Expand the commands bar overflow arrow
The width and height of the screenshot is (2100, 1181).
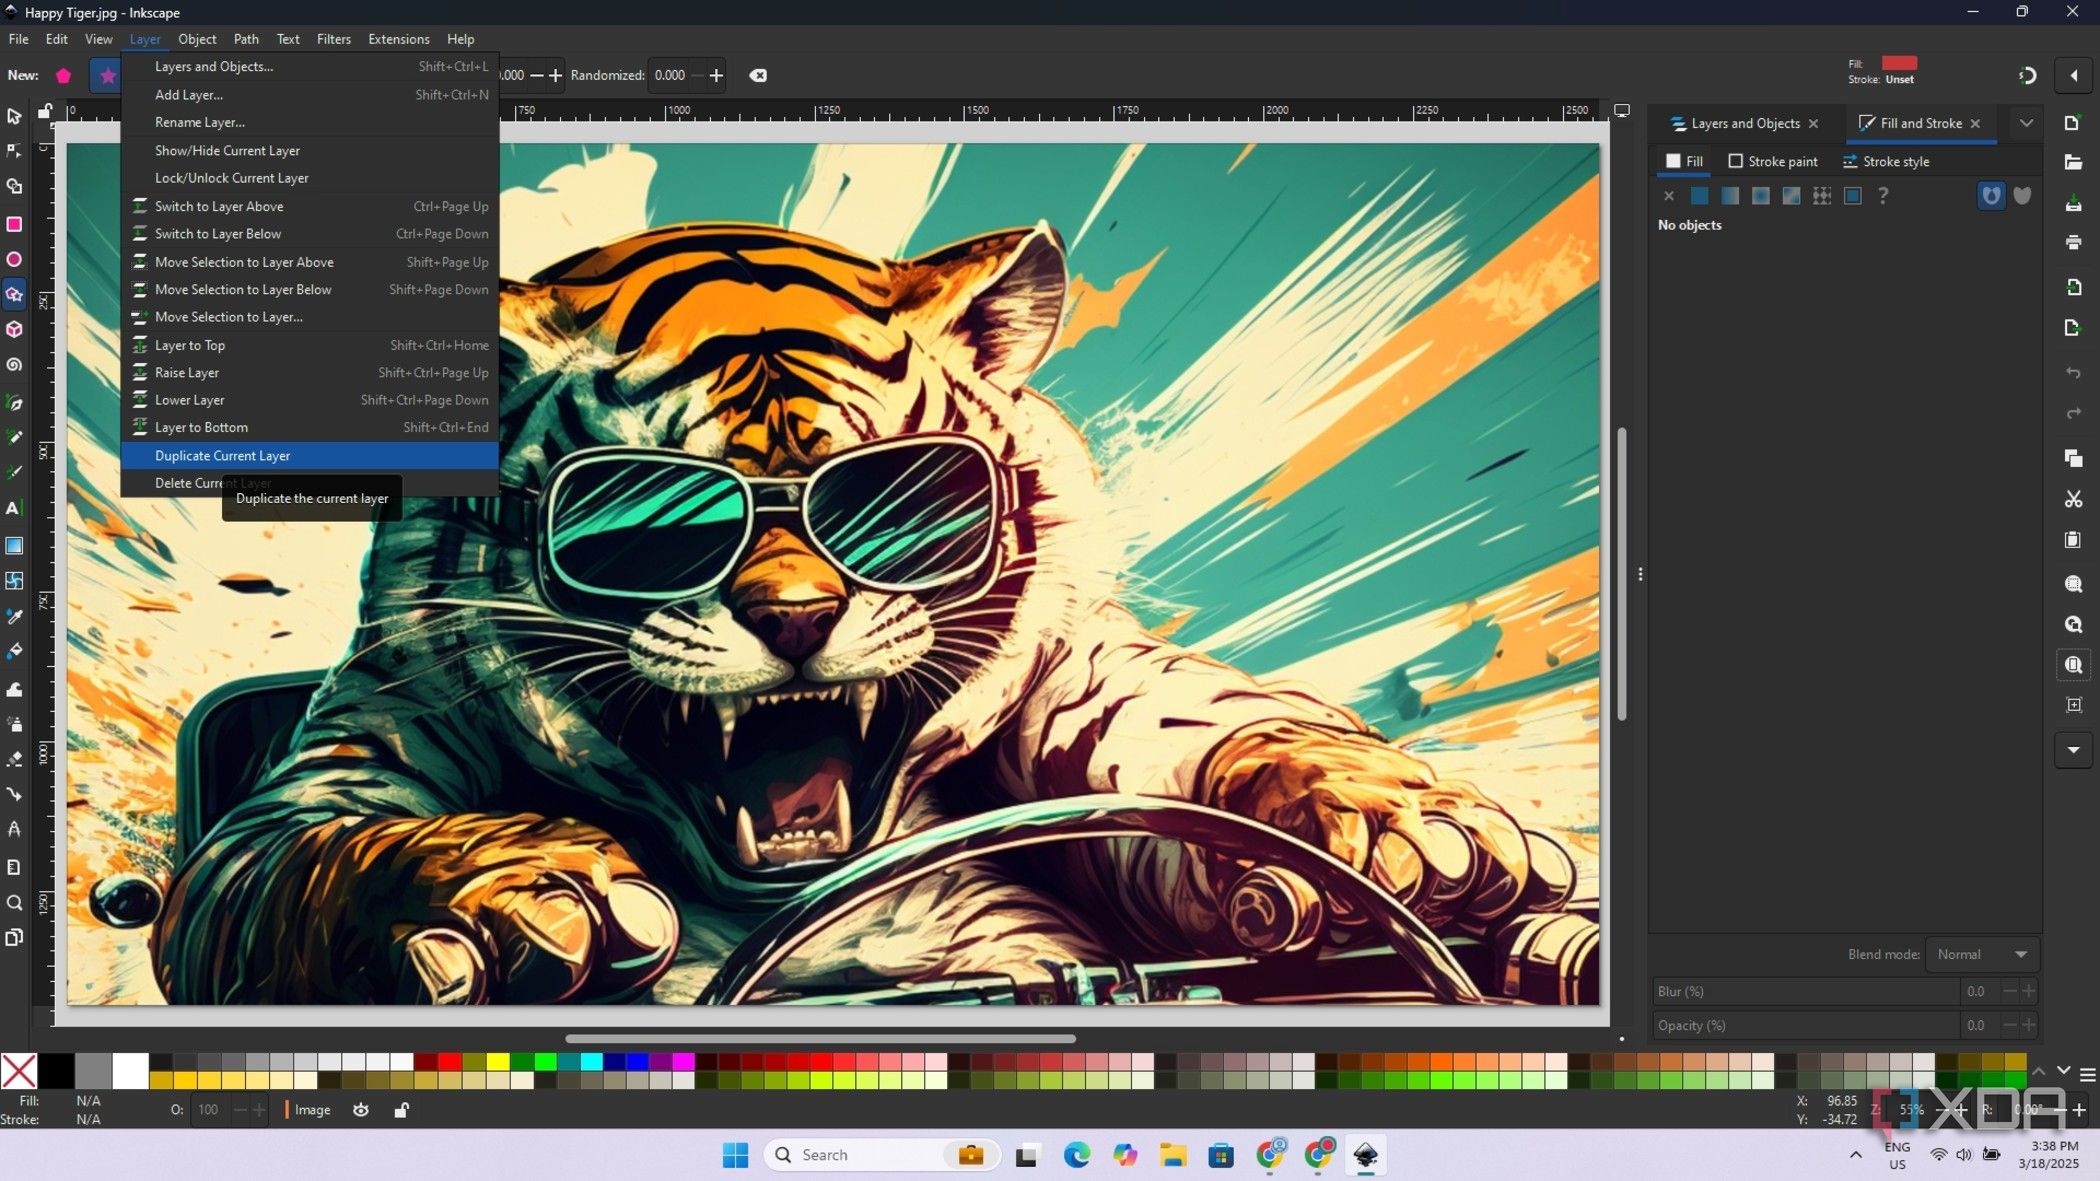pyautogui.click(x=2073, y=750)
